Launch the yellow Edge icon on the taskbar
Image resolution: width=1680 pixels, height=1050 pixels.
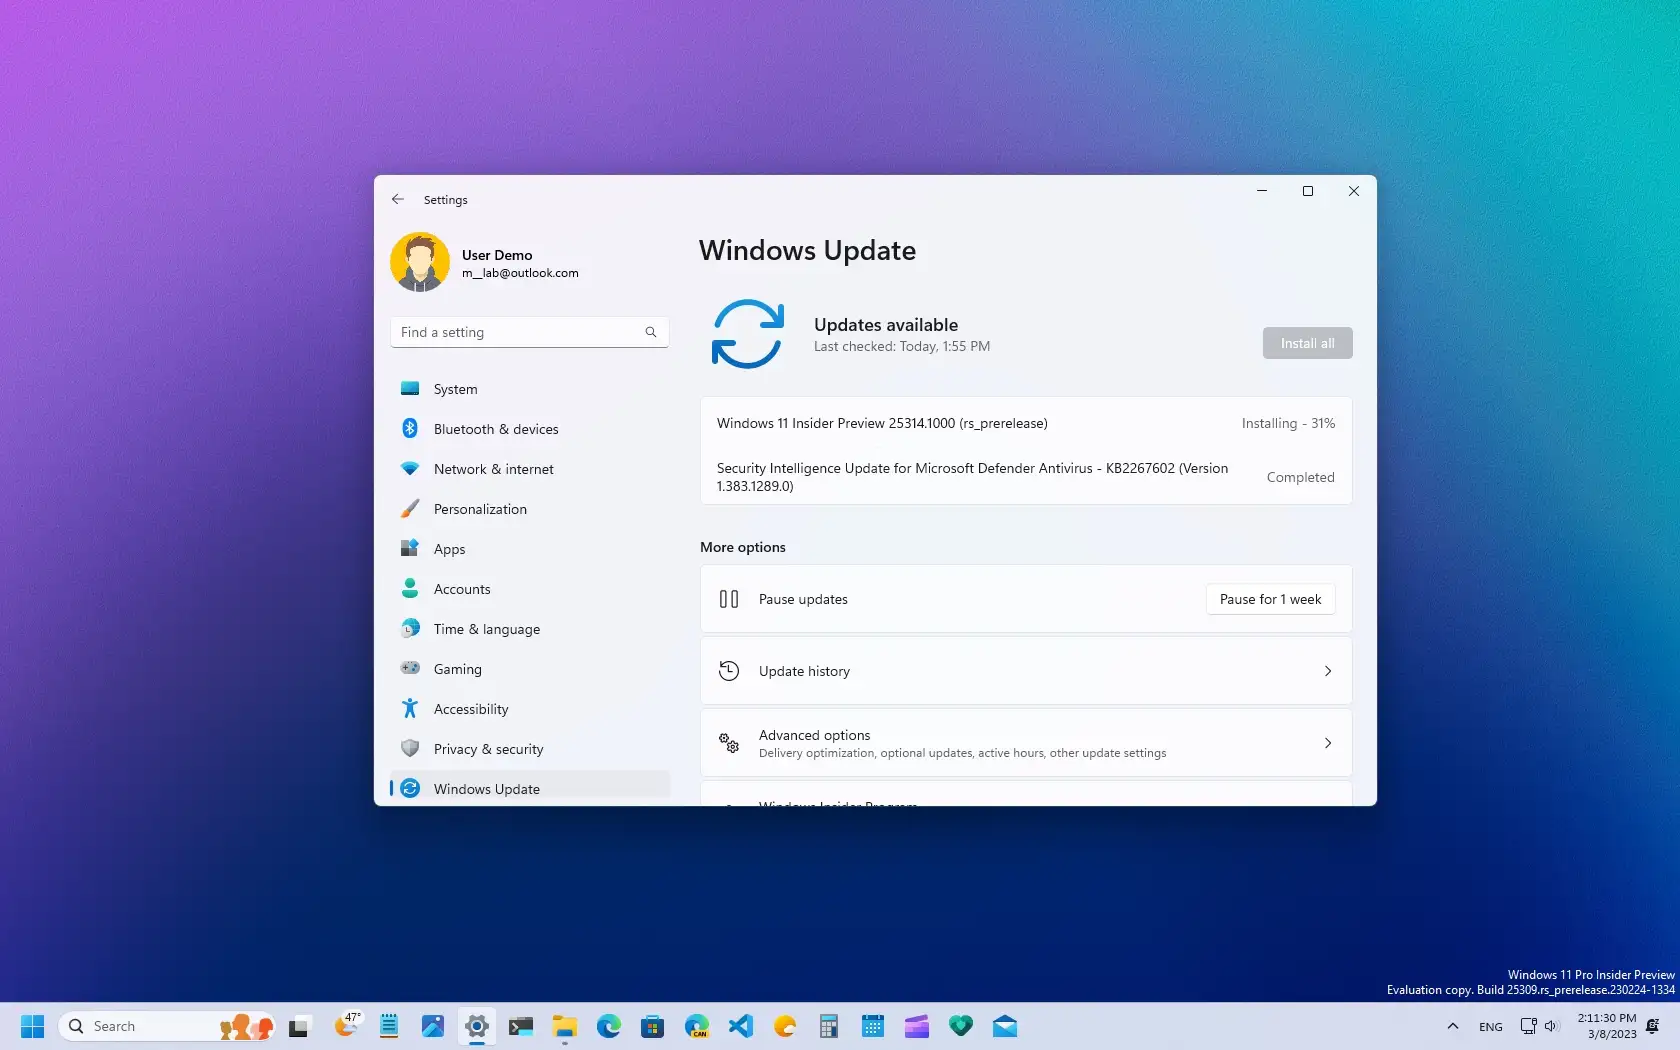[785, 1026]
